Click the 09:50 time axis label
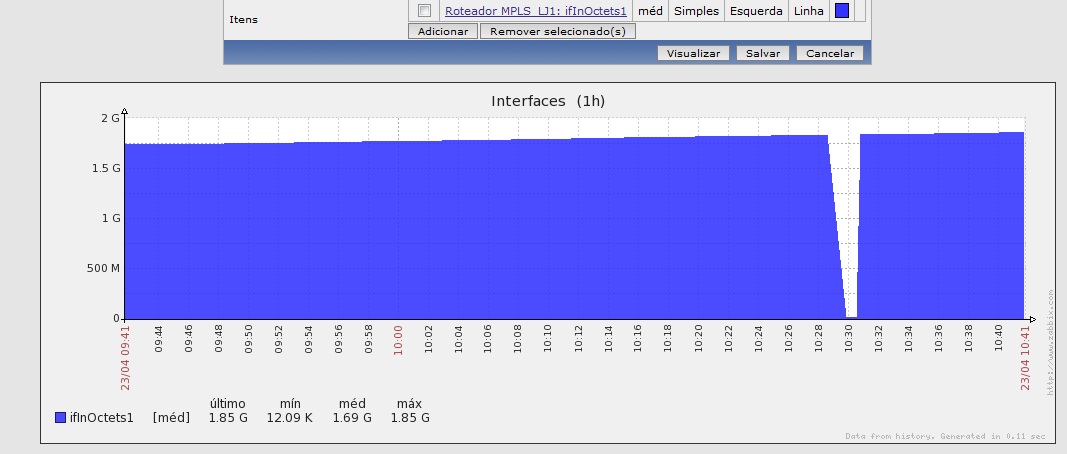The width and height of the screenshot is (1067, 454). tap(248, 338)
